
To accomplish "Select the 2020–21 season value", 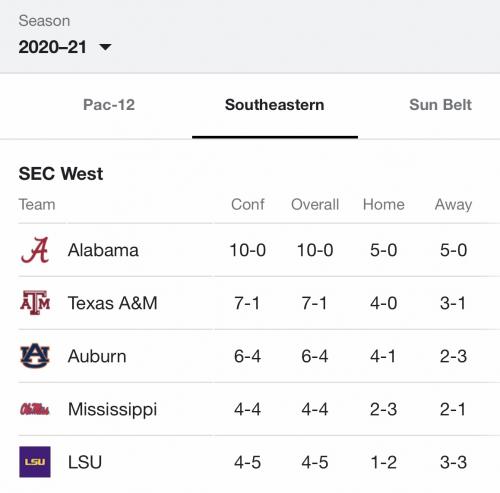I will coord(53,47).
